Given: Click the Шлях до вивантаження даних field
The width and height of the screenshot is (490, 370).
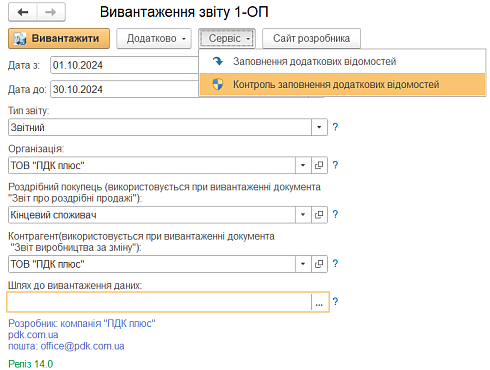Looking at the screenshot, I should point(159,302).
